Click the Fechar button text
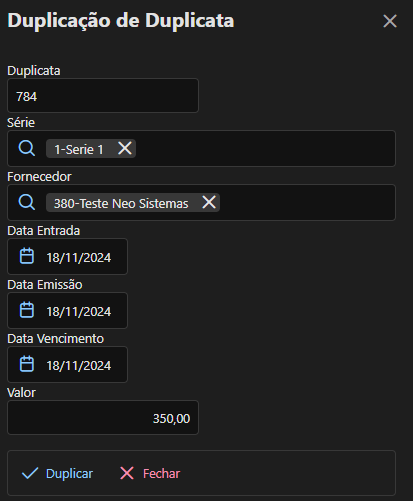This screenshot has width=413, height=501. click(161, 473)
